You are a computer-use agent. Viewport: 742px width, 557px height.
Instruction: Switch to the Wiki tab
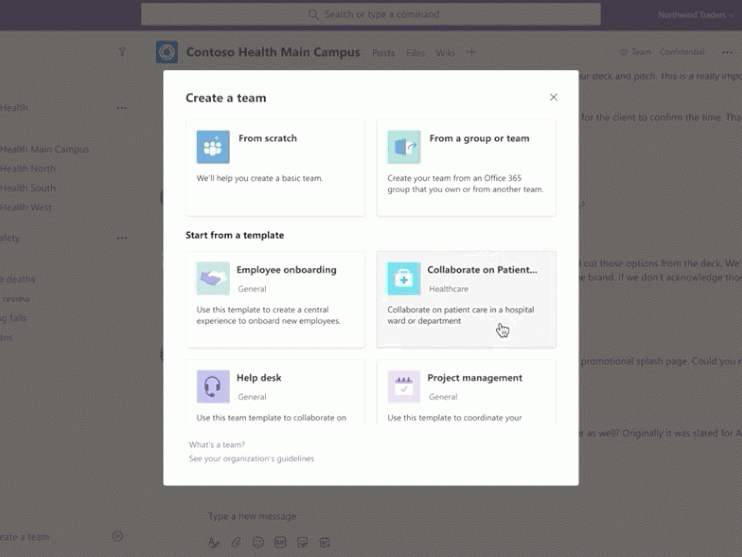click(445, 53)
